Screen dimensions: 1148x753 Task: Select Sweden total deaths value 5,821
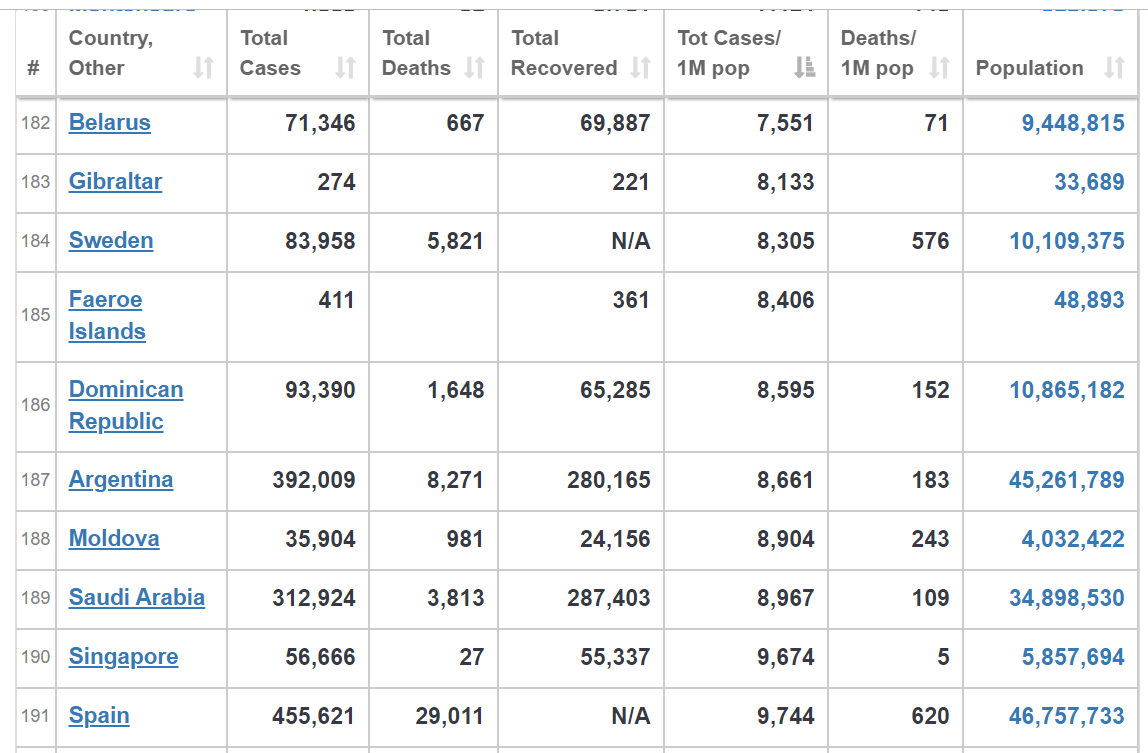coord(455,241)
